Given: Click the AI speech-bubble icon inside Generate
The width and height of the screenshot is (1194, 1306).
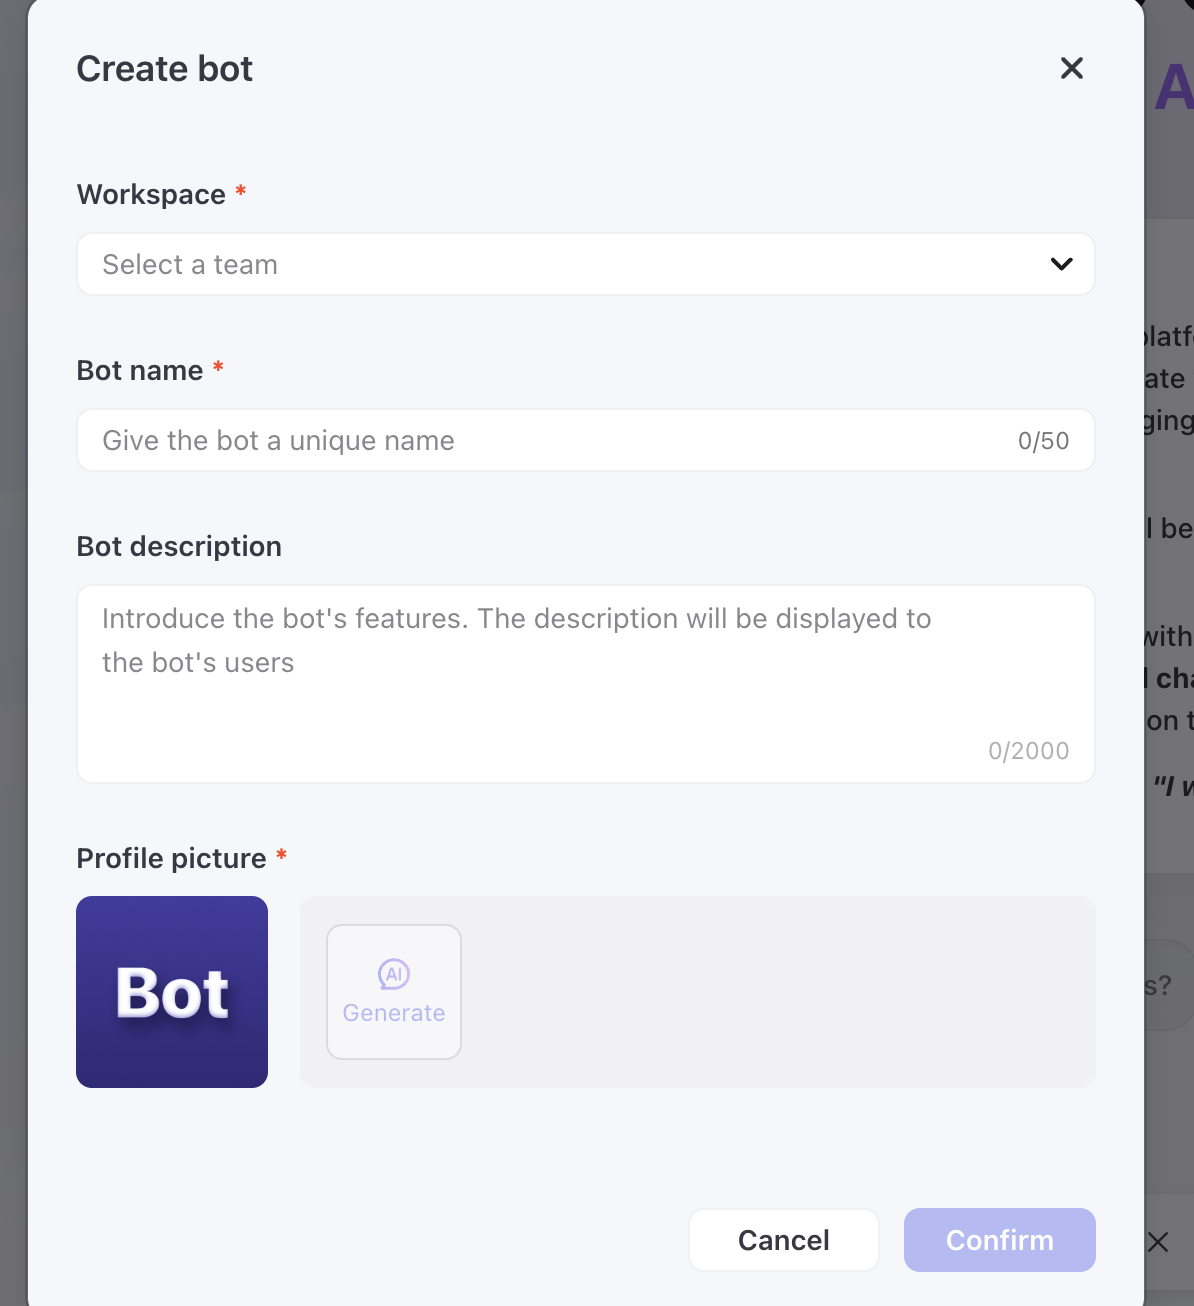Looking at the screenshot, I should pos(393,971).
